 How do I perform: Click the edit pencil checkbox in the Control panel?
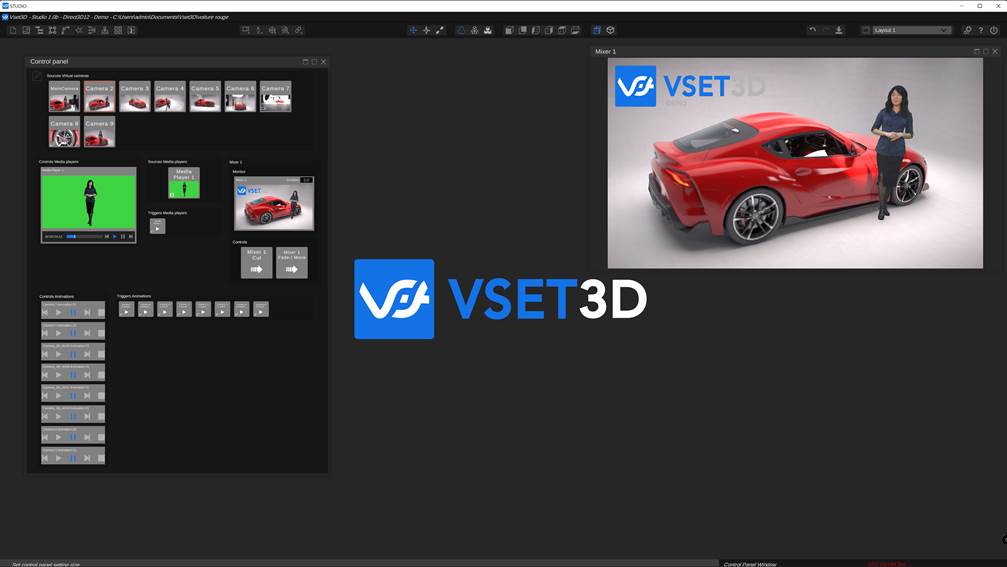tap(37, 76)
